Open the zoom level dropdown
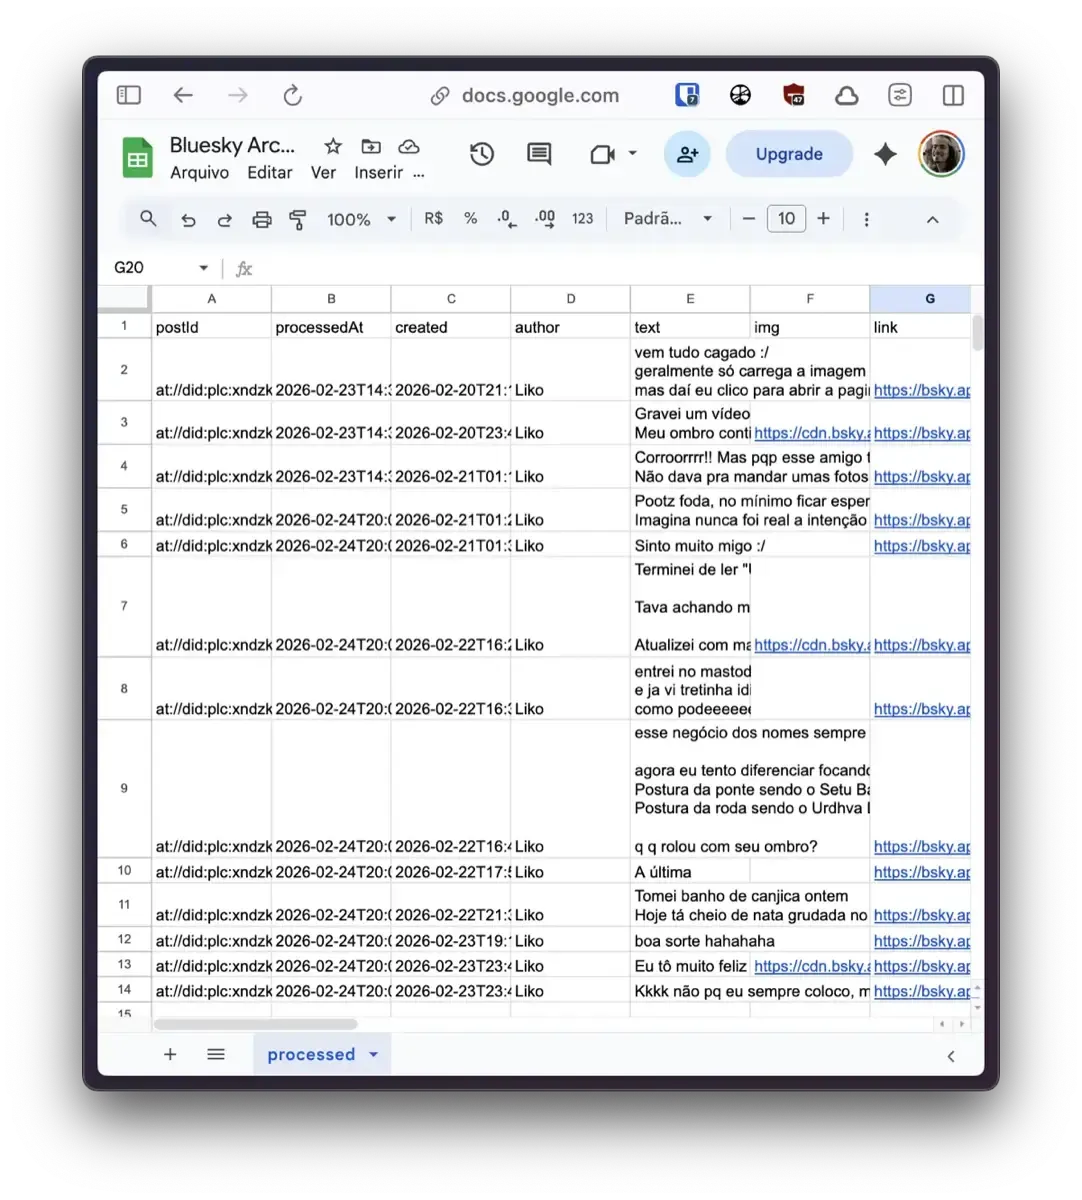1082x1200 pixels. tap(360, 219)
